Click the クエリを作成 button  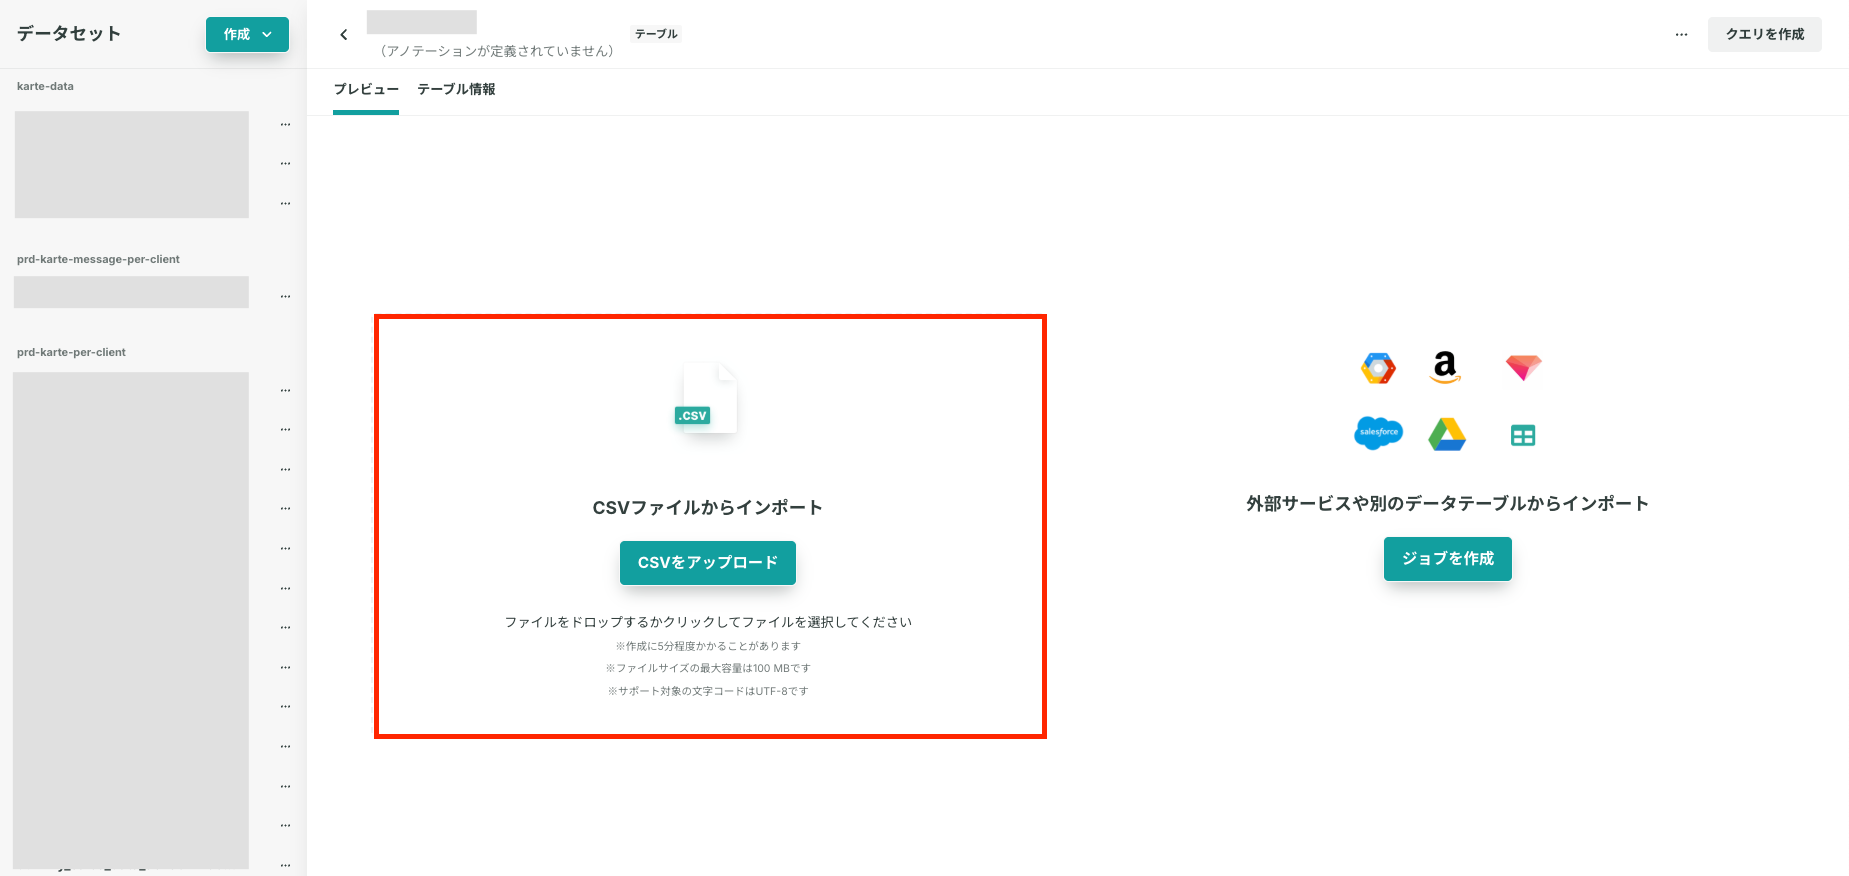point(1764,34)
